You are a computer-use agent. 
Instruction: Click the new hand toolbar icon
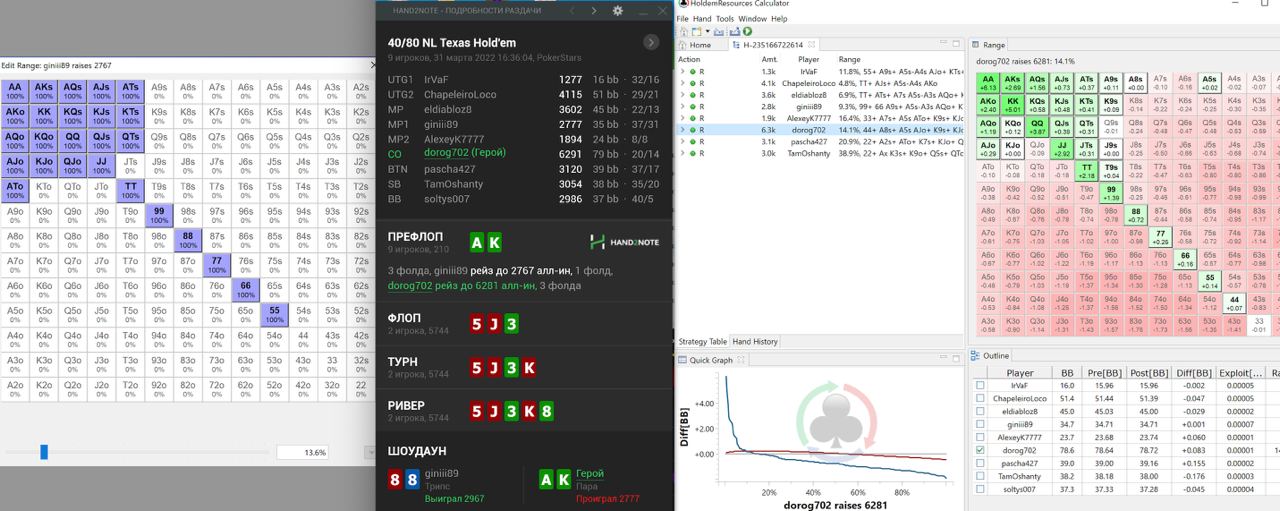click(x=696, y=31)
